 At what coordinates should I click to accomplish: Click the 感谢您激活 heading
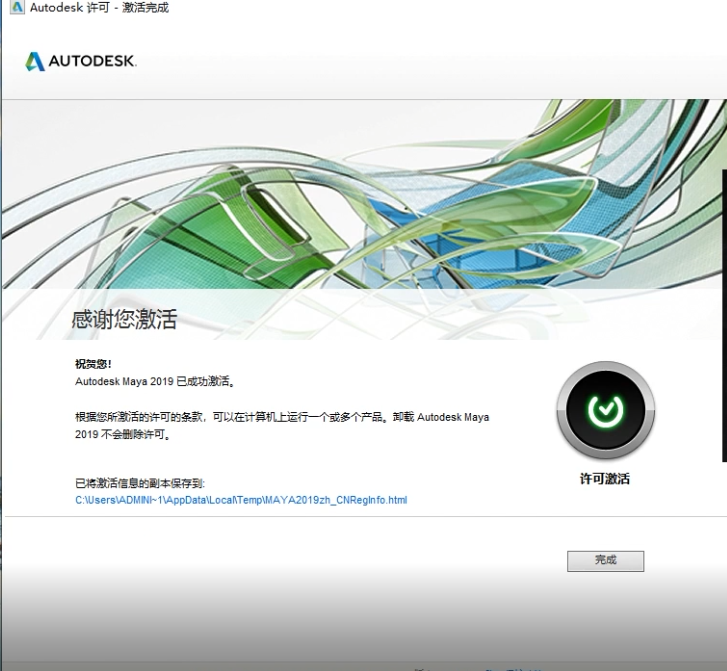(124, 319)
